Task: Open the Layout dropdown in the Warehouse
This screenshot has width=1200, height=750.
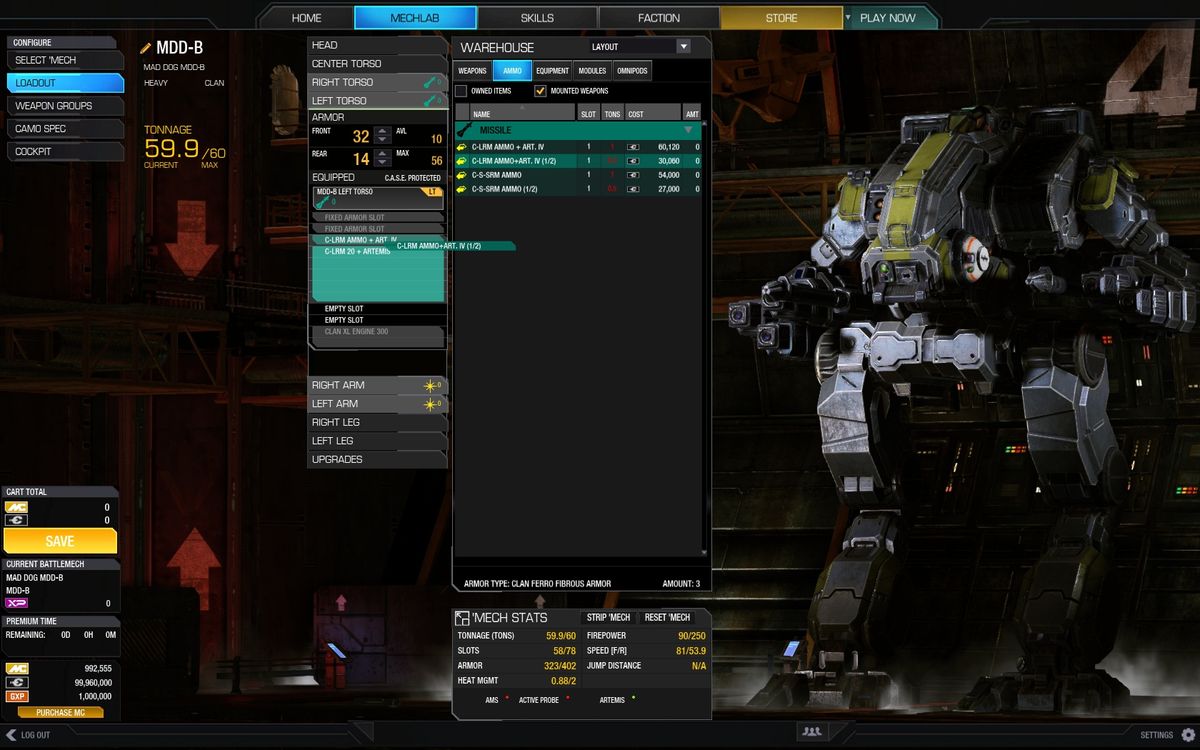Action: (x=685, y=46)
